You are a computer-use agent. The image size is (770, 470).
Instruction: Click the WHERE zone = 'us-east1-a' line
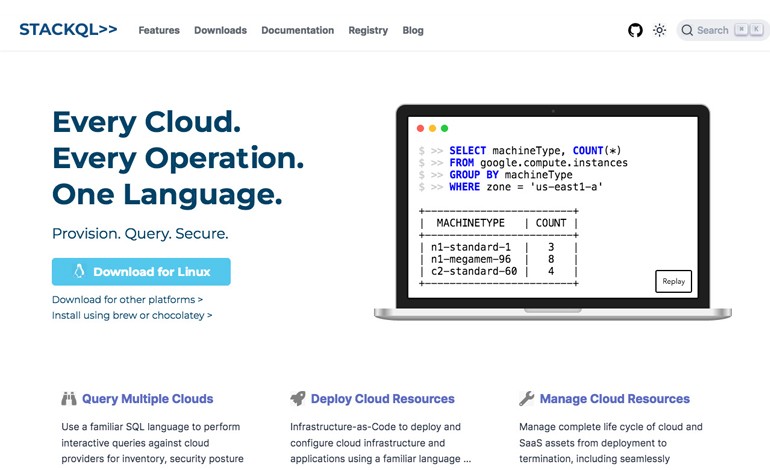pos(510,187)
